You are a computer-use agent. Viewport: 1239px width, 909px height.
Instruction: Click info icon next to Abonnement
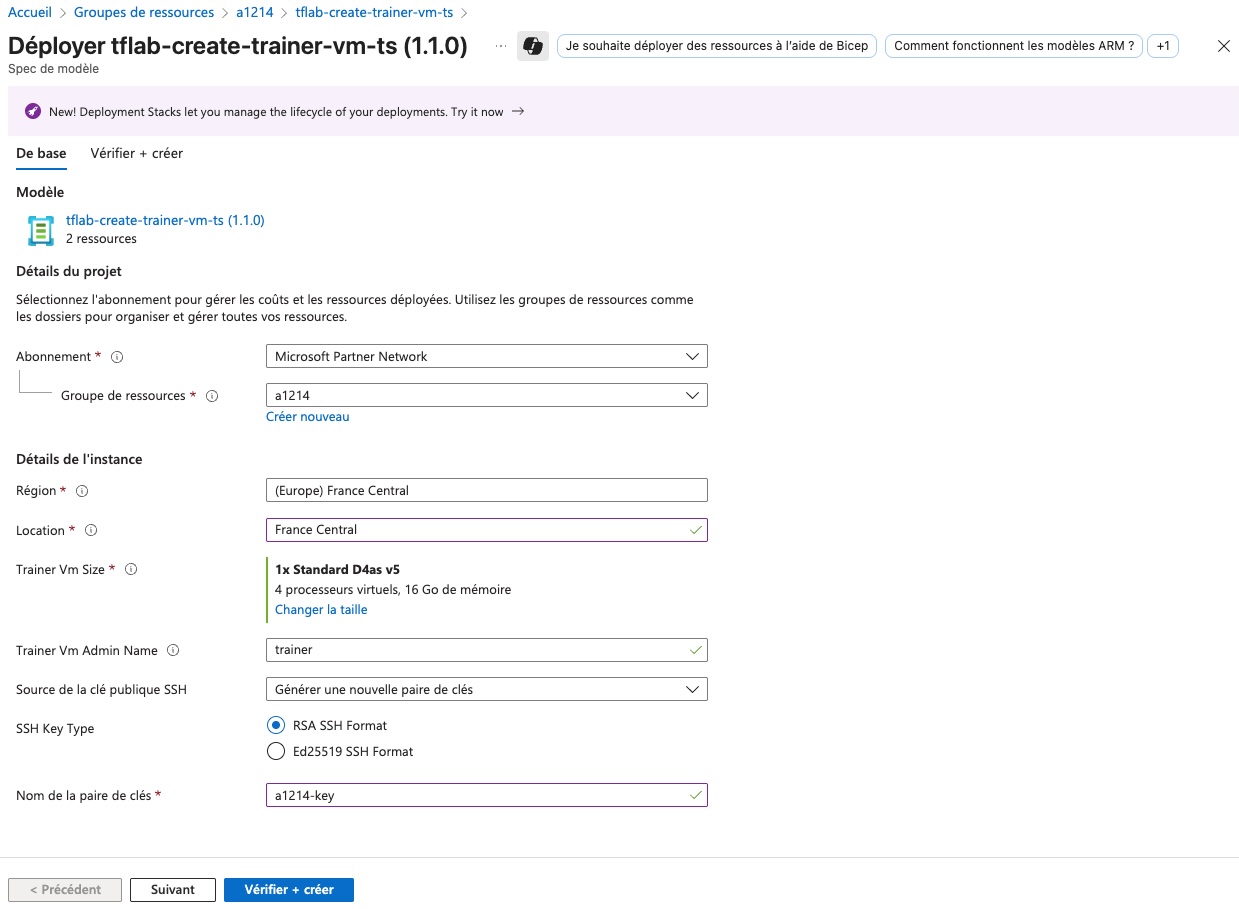point(117,357)
